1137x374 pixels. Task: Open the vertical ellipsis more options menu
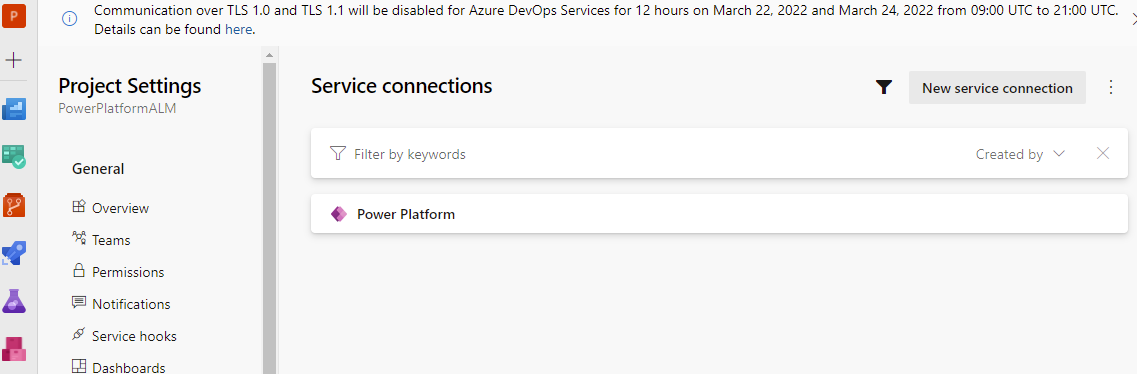pos(1111,87)
